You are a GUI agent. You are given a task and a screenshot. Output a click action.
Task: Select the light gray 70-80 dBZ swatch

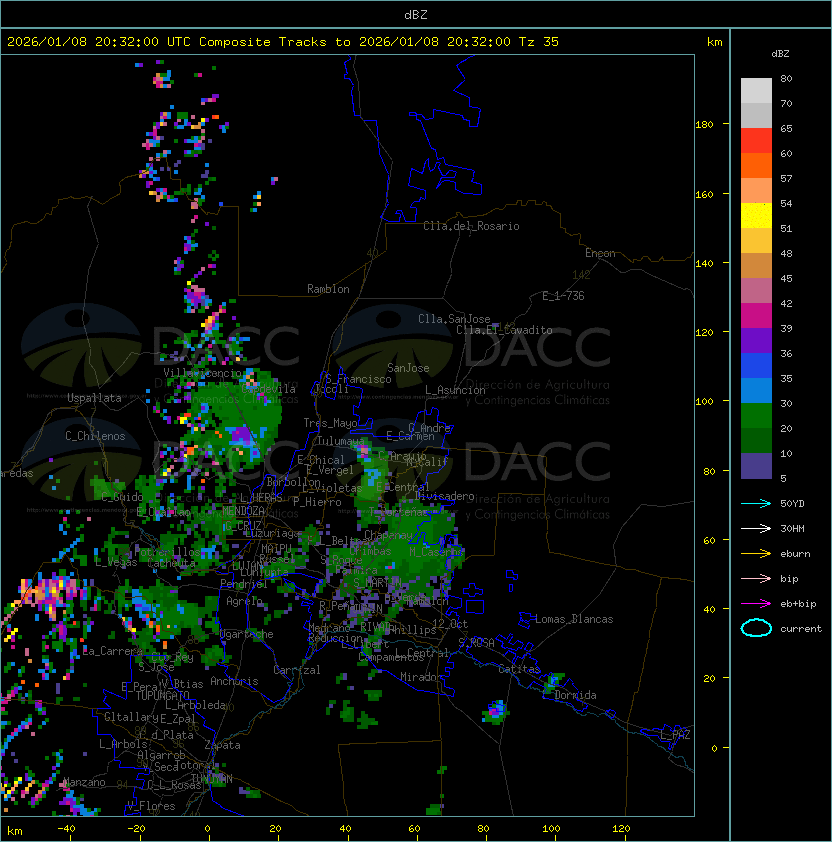[x=756, y=91]
